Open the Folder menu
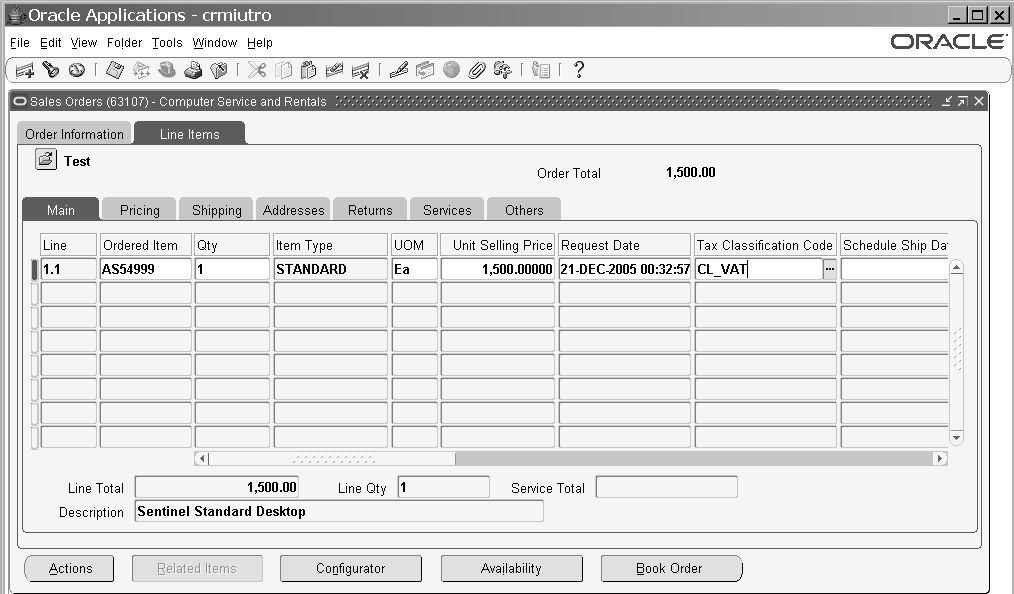This screenshot has width=1014, height=594. click(x=124, y=43)
